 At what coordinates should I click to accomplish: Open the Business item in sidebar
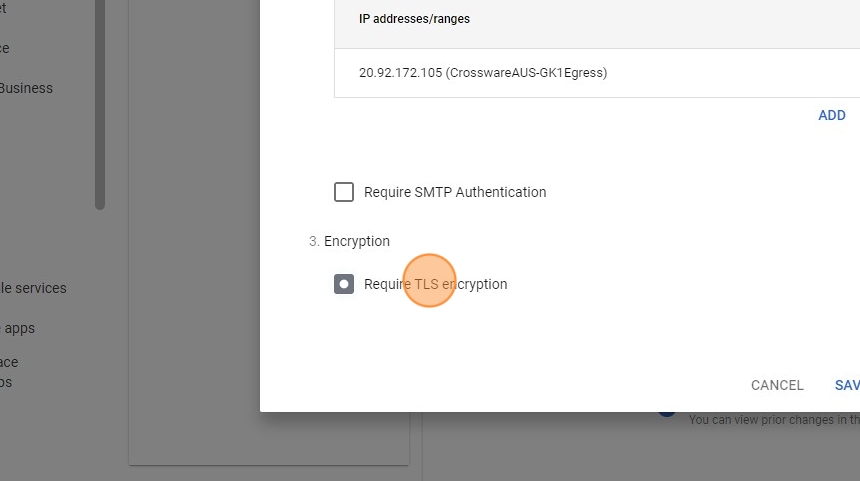[x=26, y=88]
